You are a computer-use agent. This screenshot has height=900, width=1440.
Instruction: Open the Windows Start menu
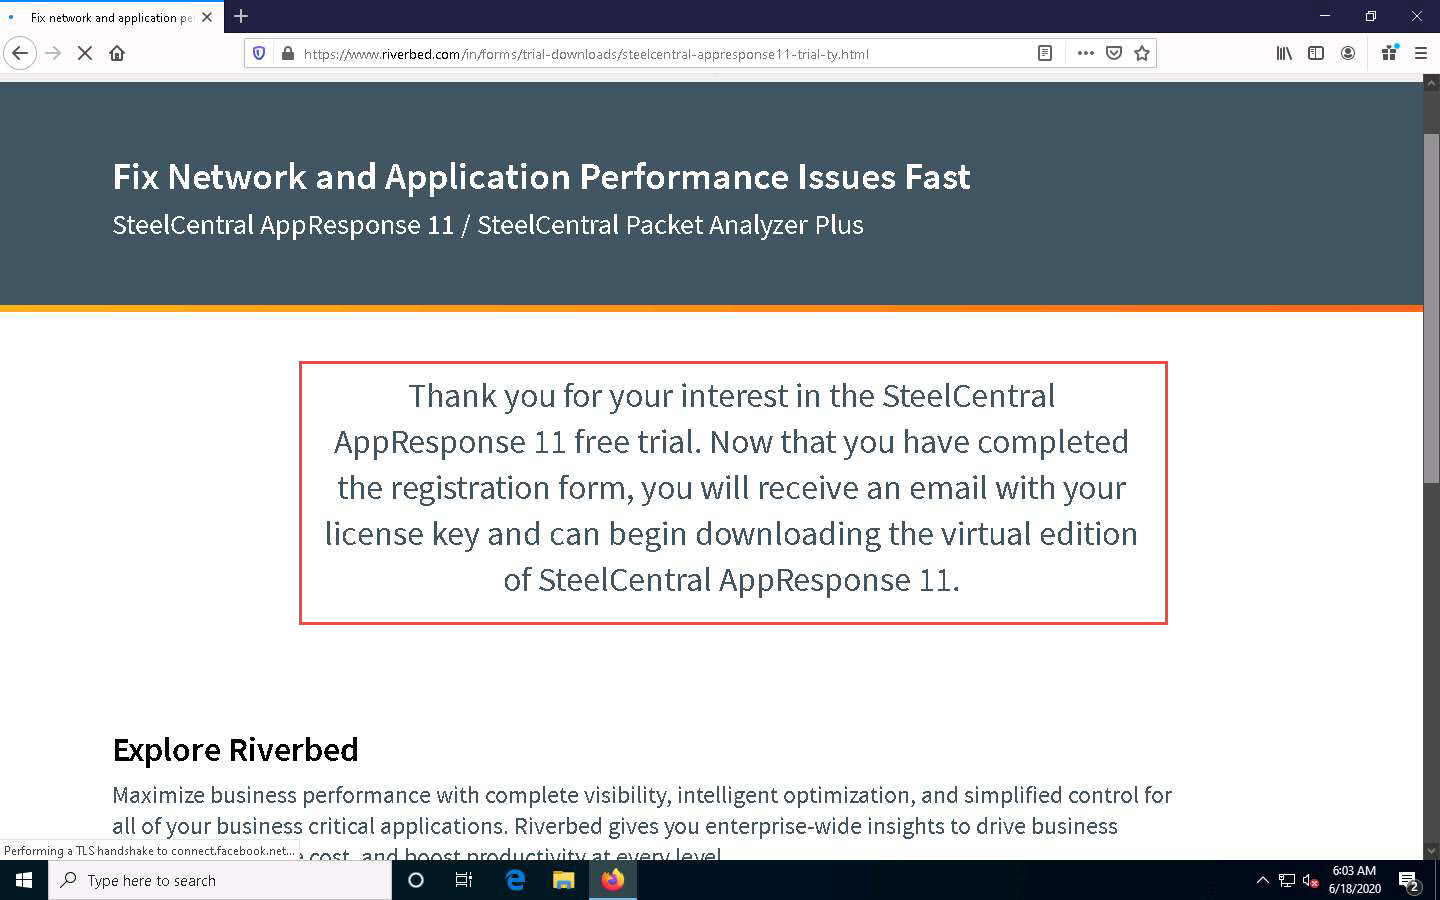24,880
